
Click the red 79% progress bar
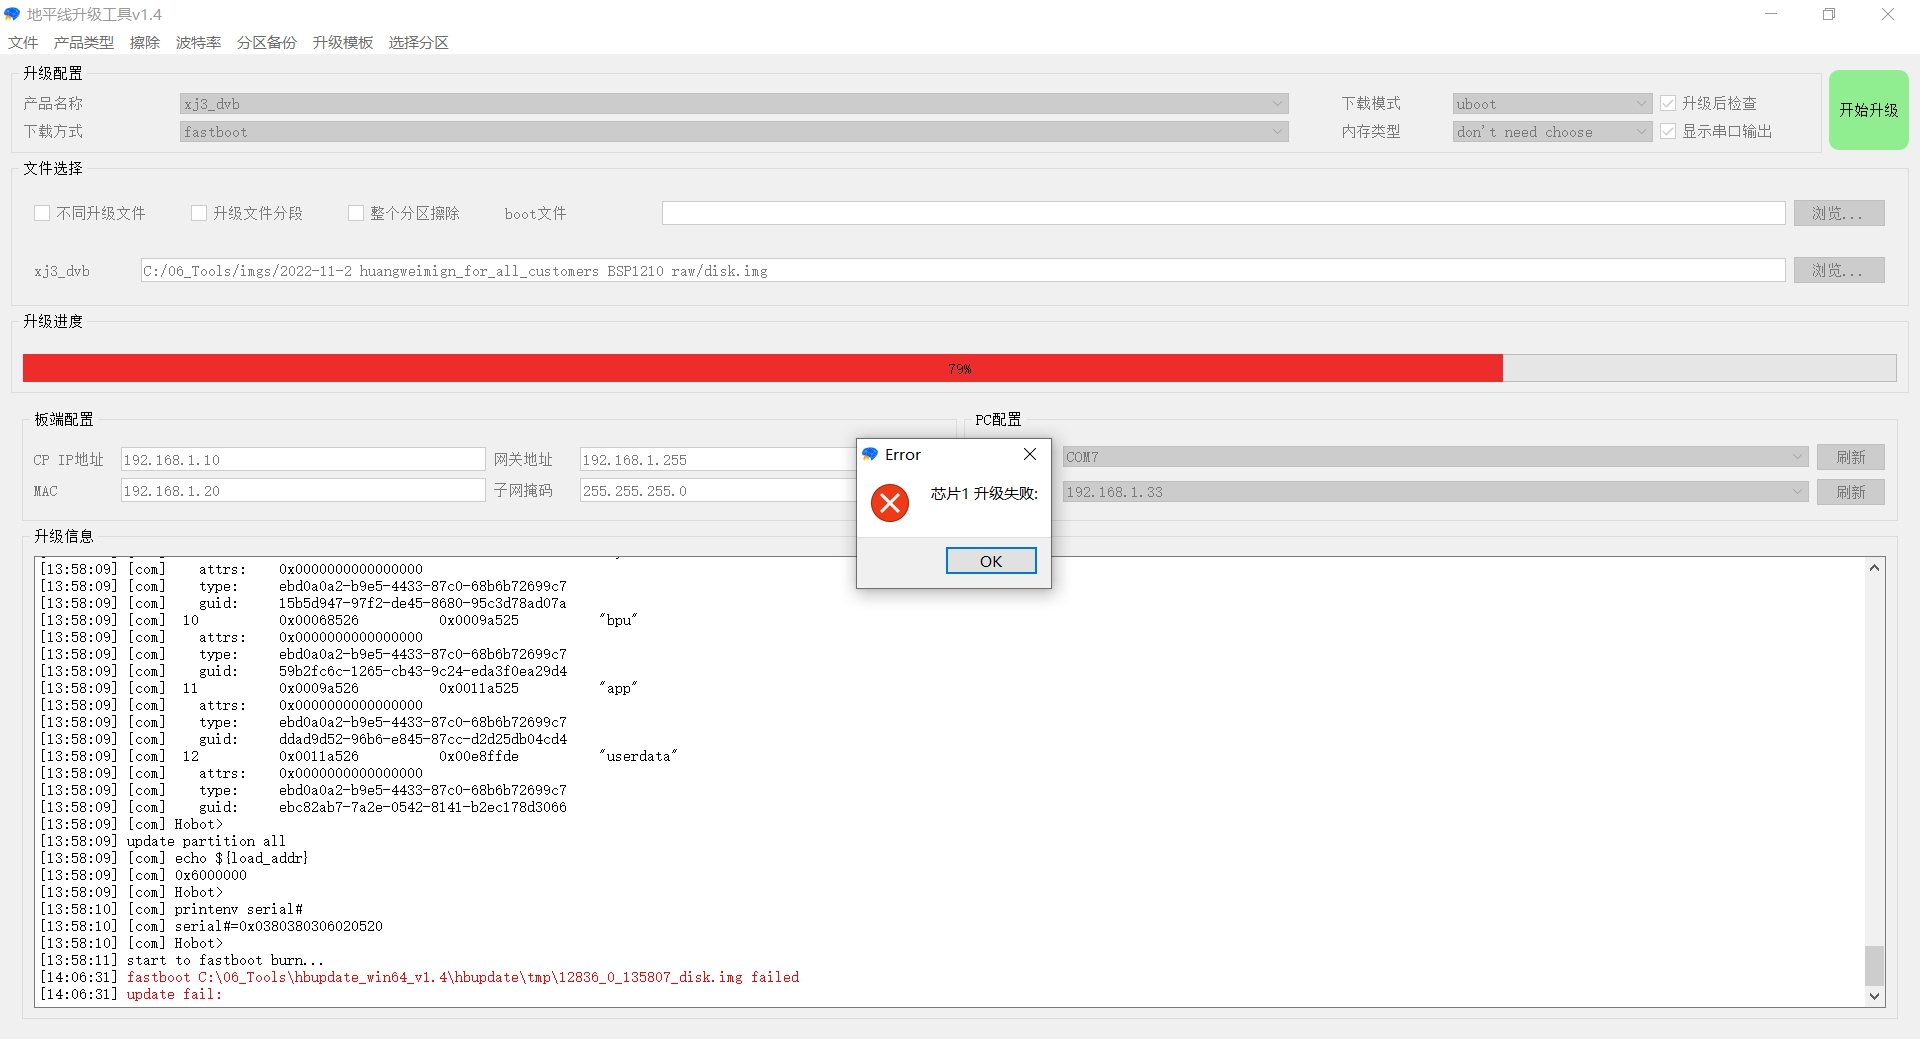pyautogui.click(x=762, y=368)
